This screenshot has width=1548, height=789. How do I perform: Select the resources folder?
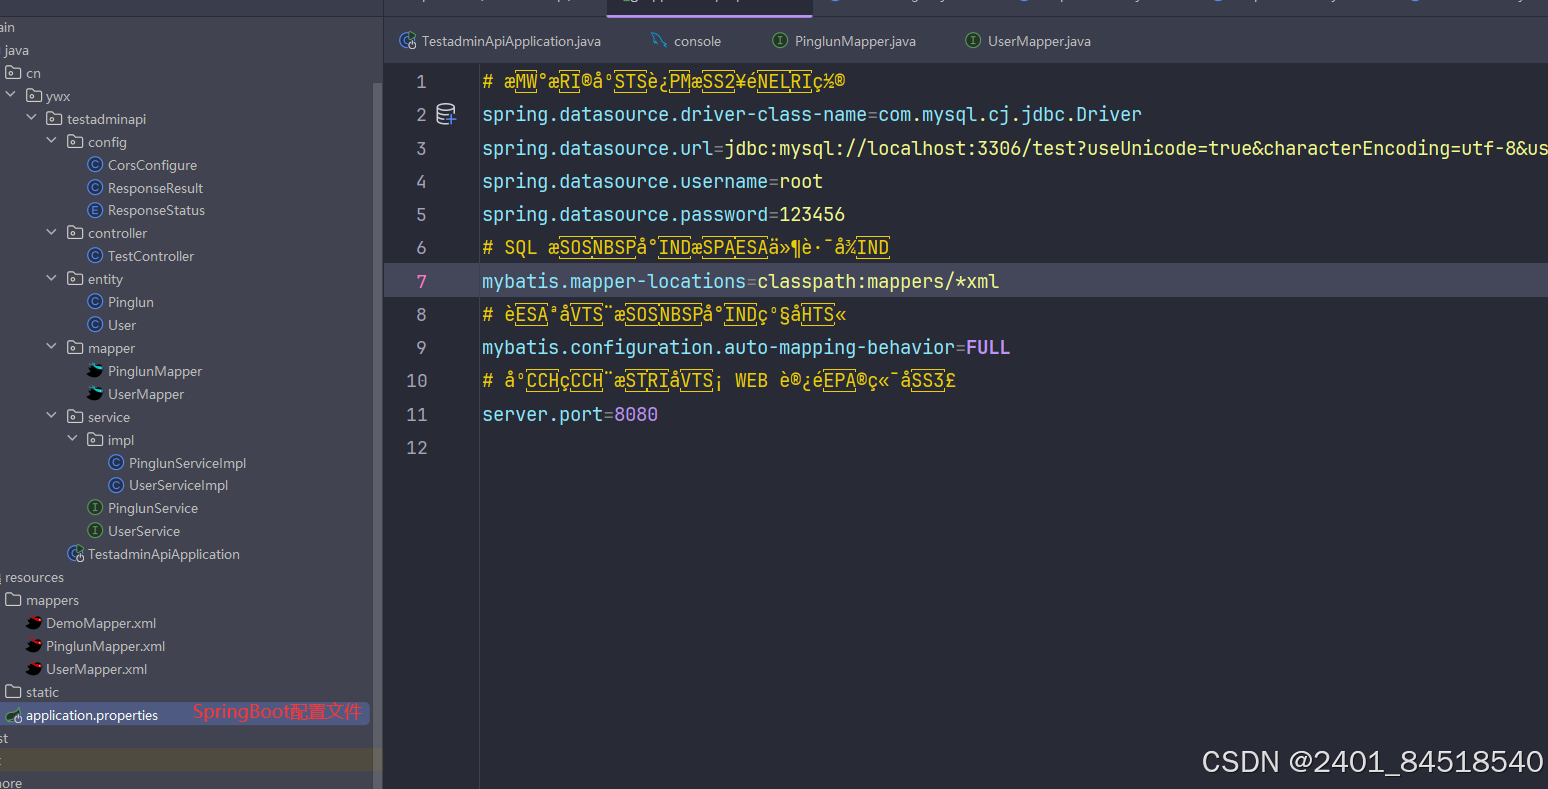(x=34, y=577)
